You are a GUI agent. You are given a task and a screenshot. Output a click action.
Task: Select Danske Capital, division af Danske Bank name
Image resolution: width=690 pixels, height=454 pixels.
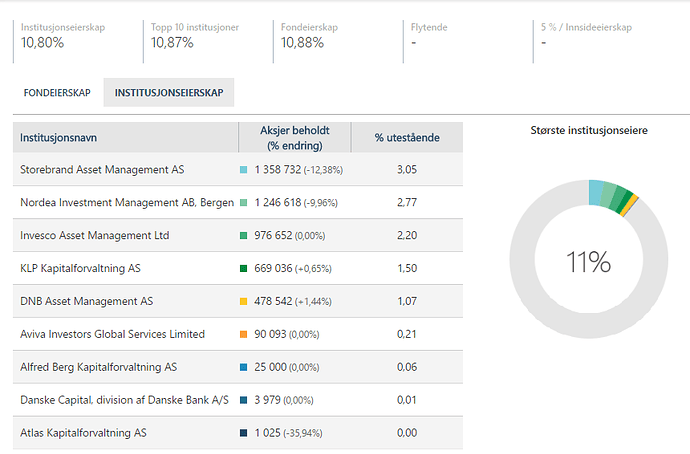pos(125,400)
